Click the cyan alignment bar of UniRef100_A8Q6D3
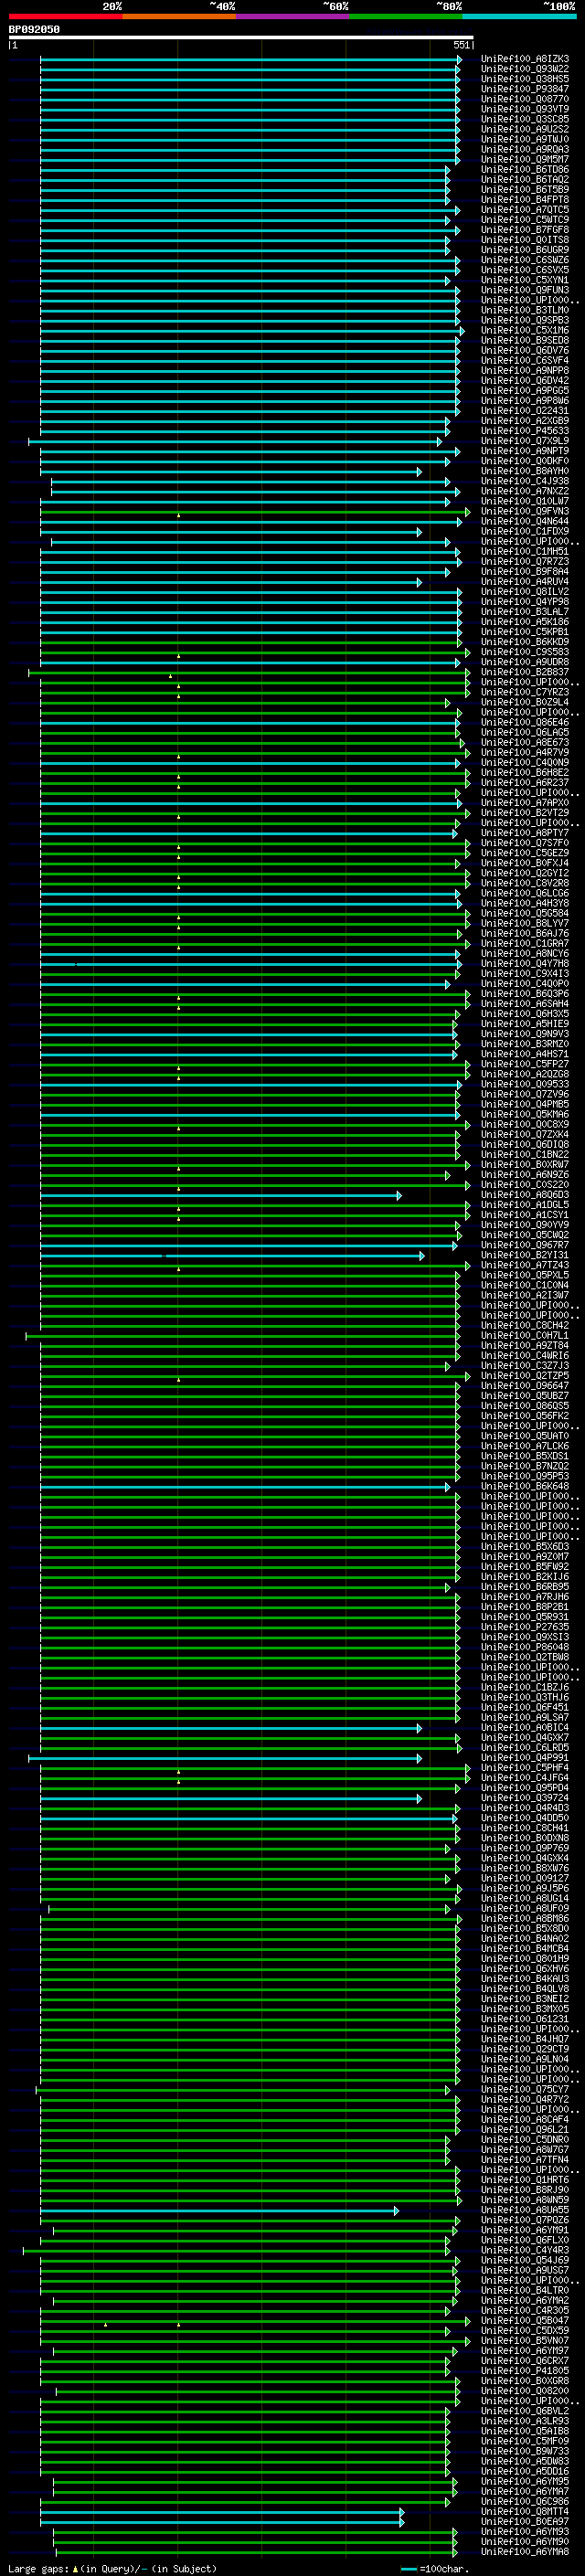 (x=220, y=1195)
